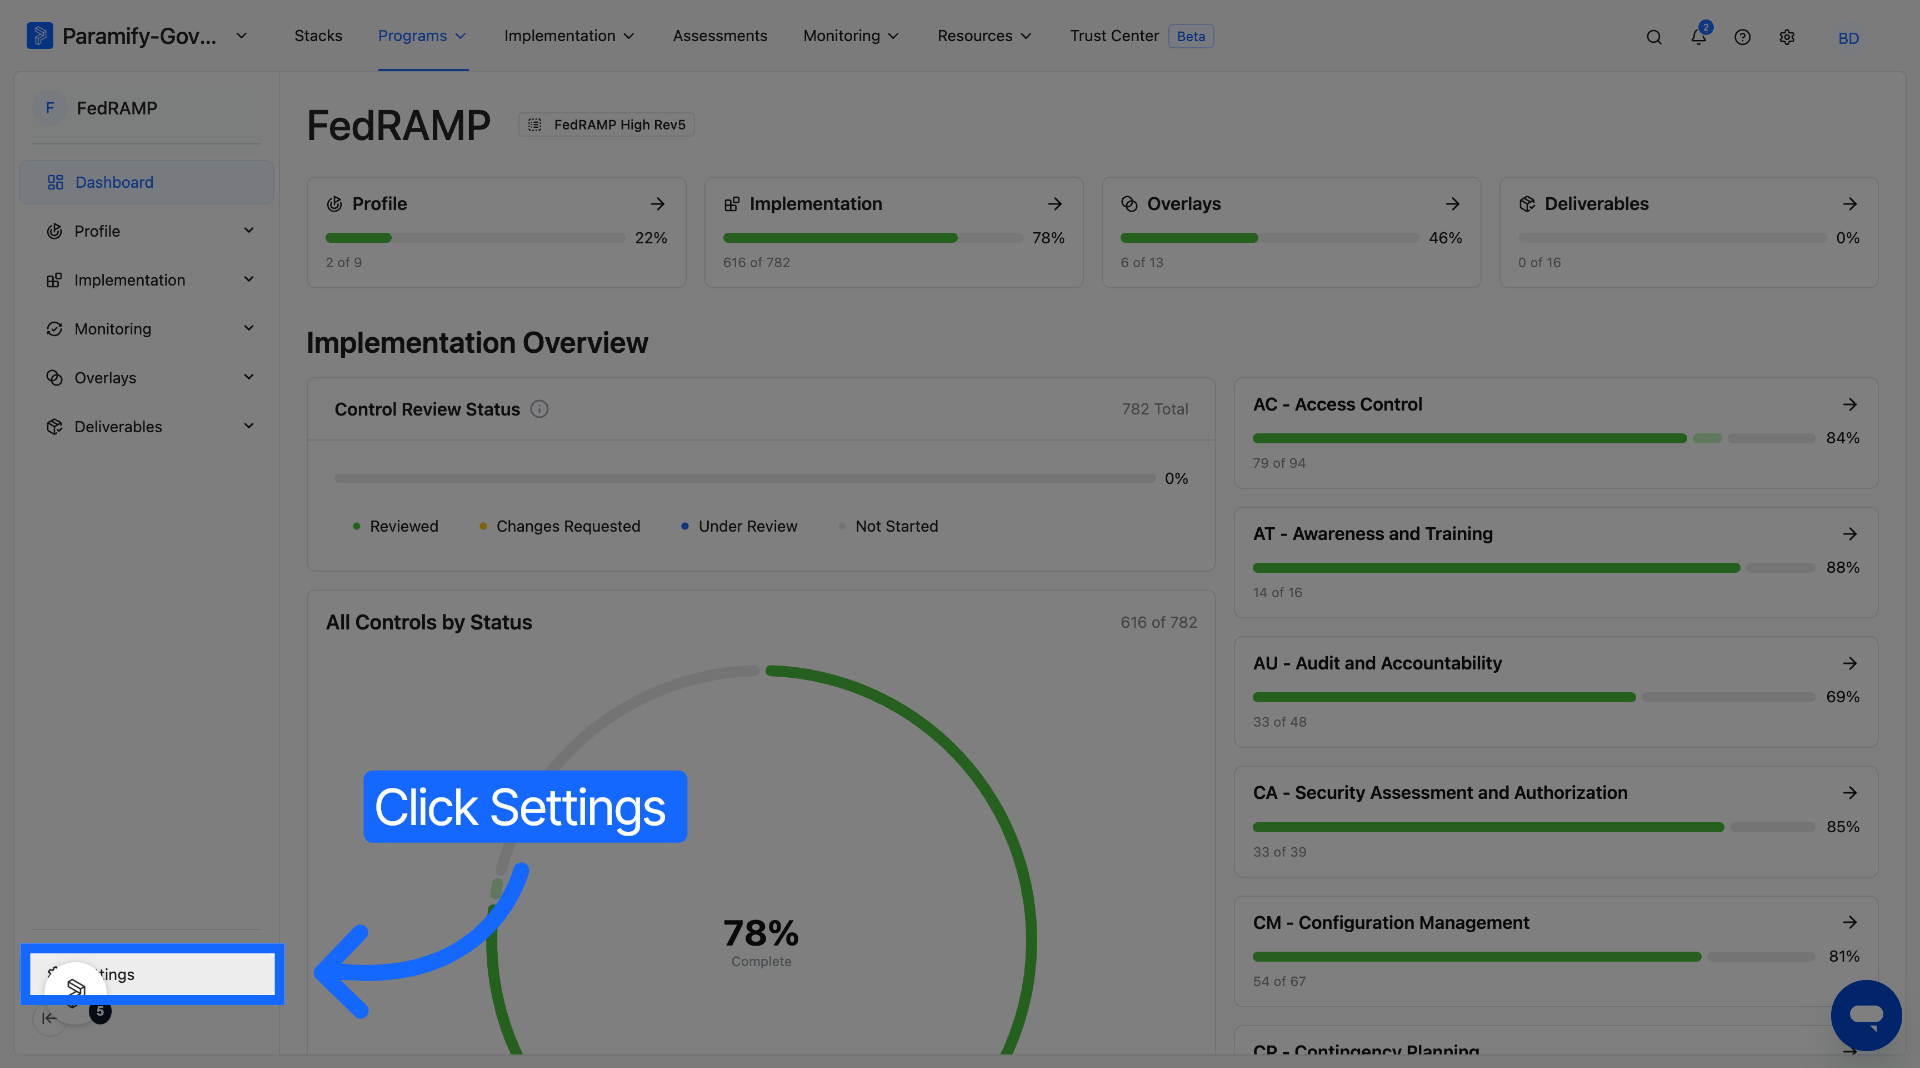The height and width of the screenshot is (1068, 1920).
Task: Open CM - Configuration Management title
Action: (x=1391, y=923)
